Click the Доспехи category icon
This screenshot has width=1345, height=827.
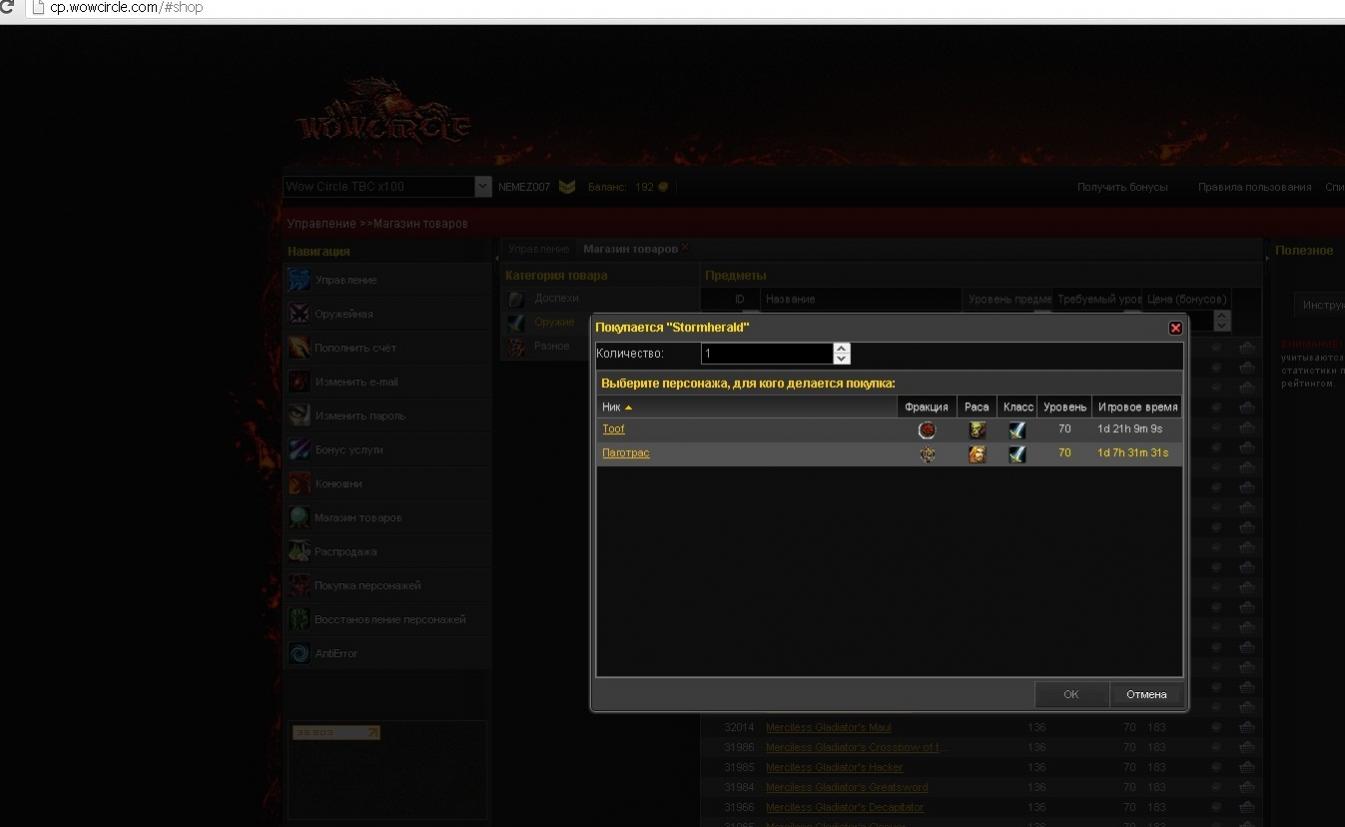coord(516,299)
